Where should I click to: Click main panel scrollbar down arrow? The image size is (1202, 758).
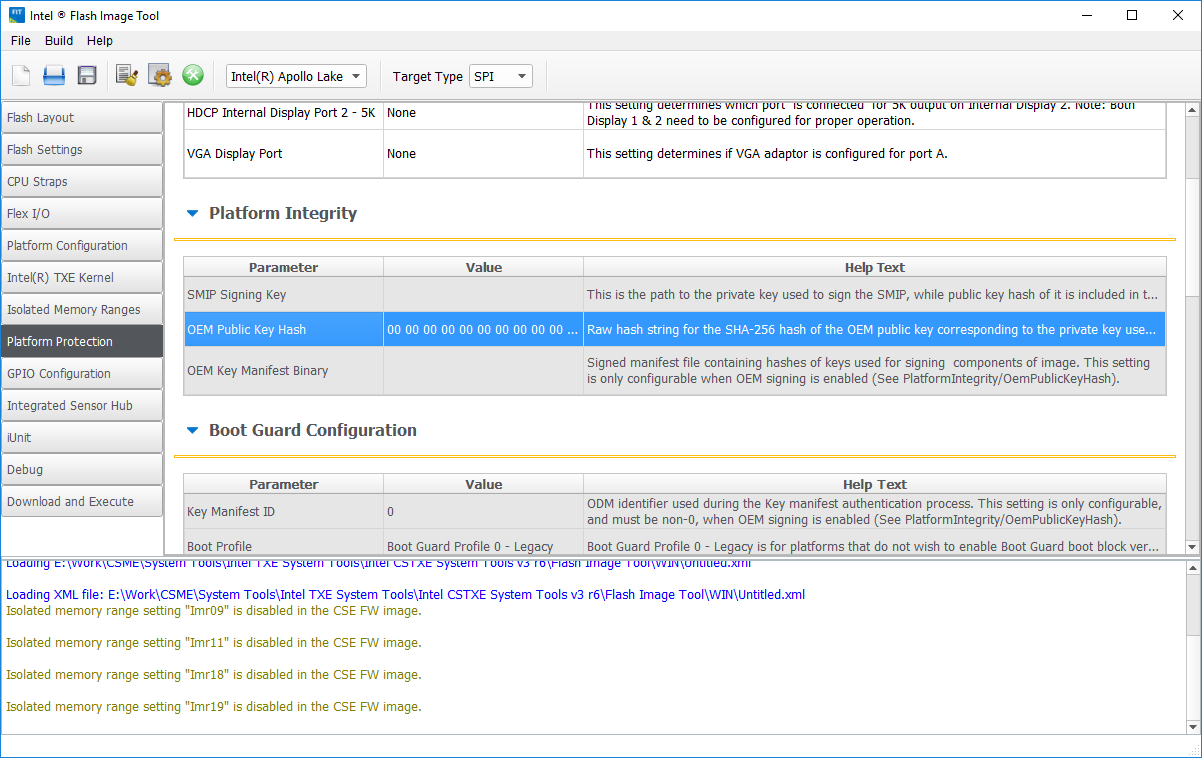[1192, 547]
